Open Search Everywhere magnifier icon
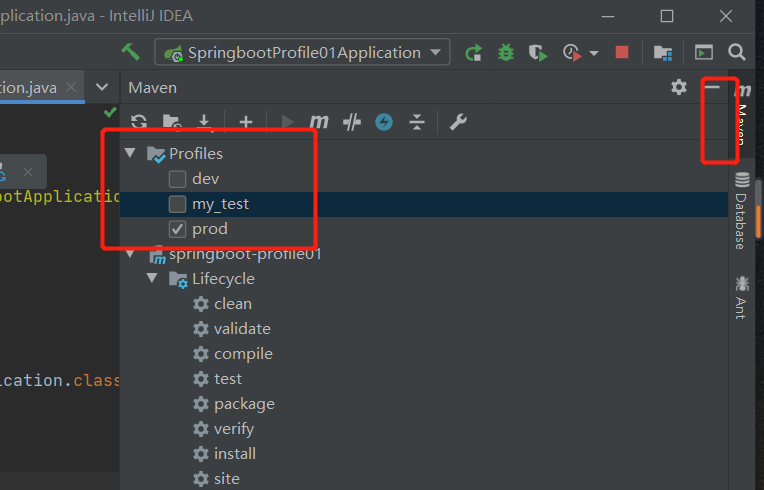Screen dimensions: 764x490 (737, 52)
